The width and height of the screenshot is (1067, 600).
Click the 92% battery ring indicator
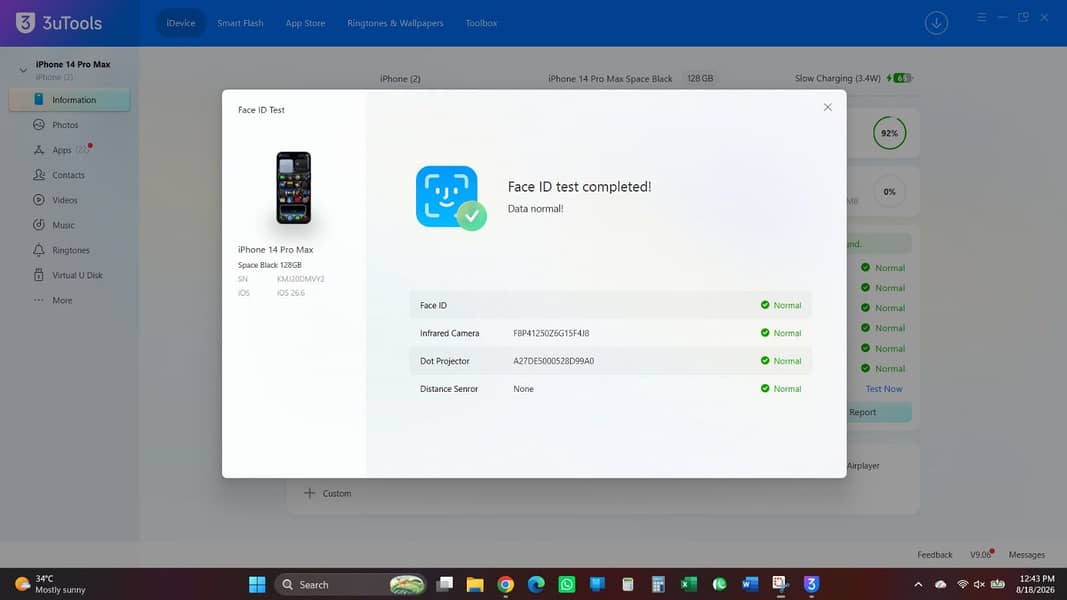(x=889, y=133)
